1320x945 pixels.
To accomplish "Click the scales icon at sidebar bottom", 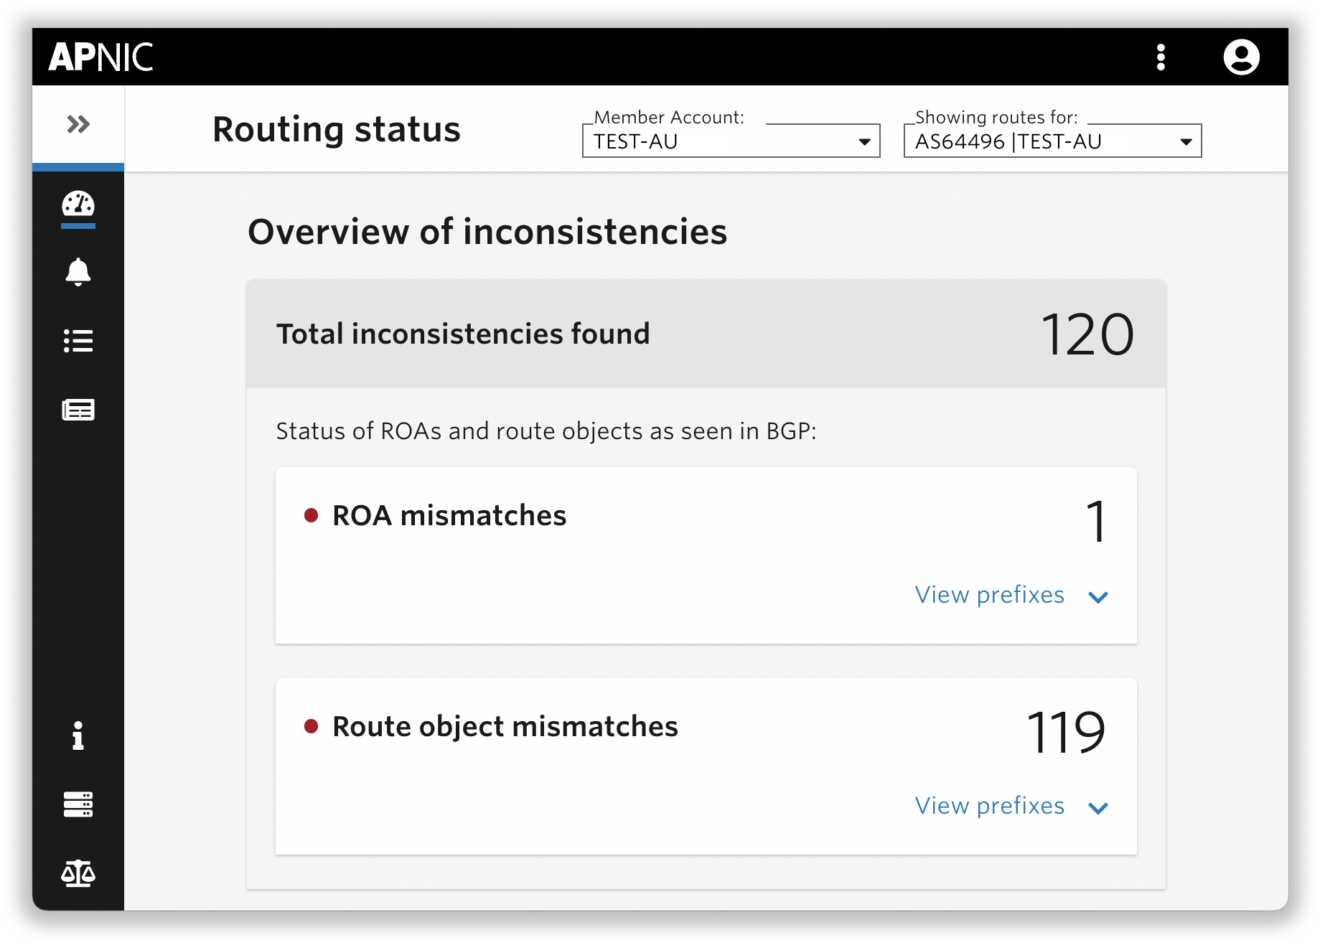I will tap(78, 872).
